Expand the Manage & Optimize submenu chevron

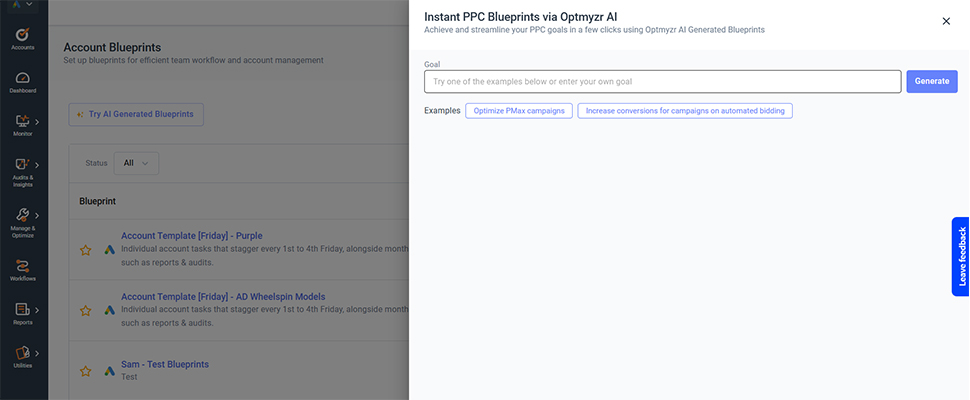(37, 216)
